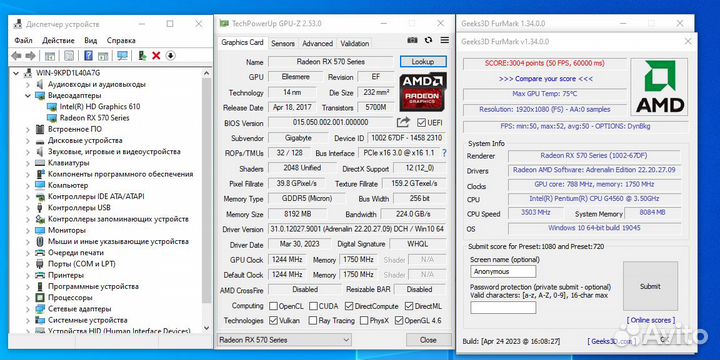Click the Screen name field containing Anonymous
The image size is (720, 360).
(x=503, y=271)
